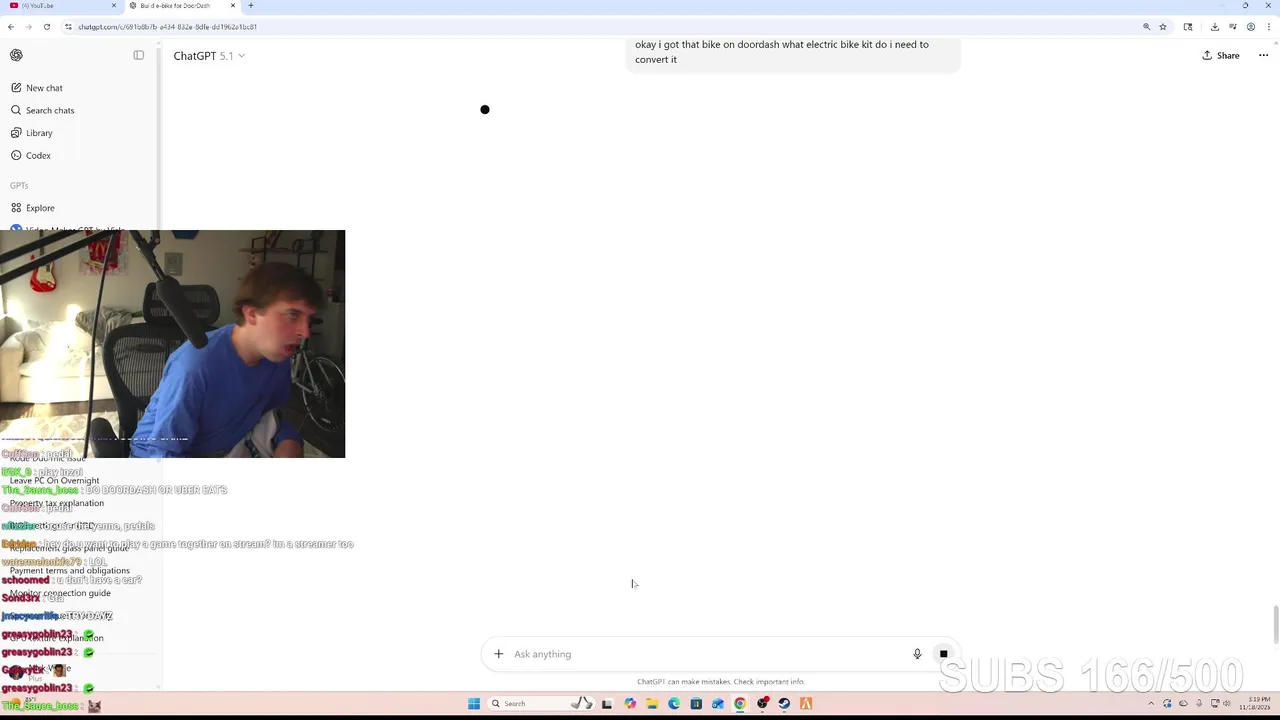Image resolution: width=1280 pixels, height=720 pixels.
Task: Show hidden system tray icons
Action: [1153, 704]
